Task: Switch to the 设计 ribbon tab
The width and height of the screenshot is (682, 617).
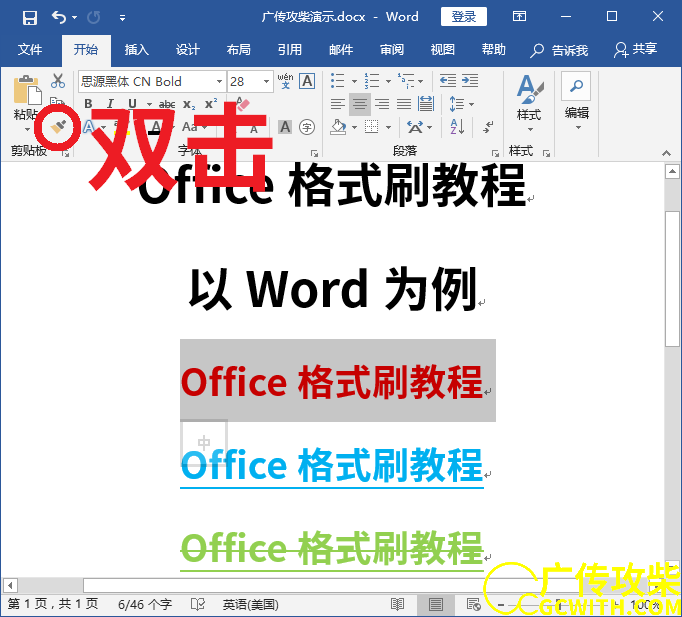Action: (x=187, y=50)
